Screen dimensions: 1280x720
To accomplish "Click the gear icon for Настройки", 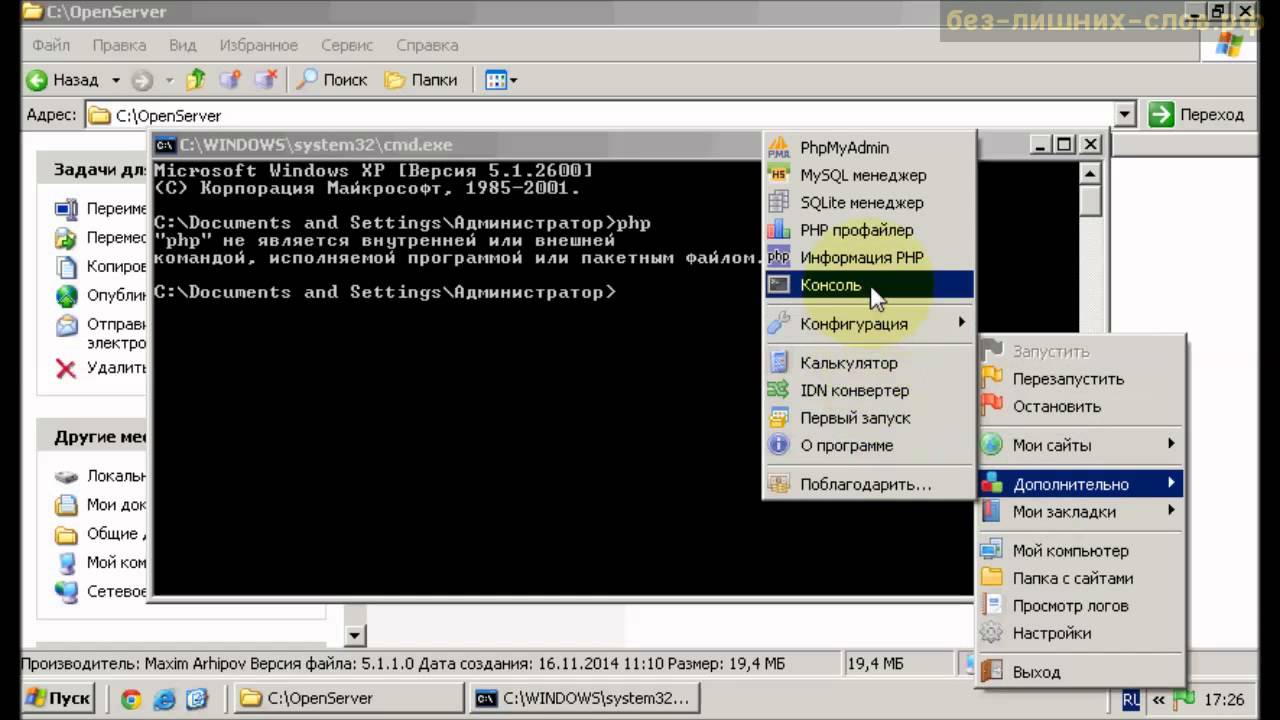I will [991, 633].
